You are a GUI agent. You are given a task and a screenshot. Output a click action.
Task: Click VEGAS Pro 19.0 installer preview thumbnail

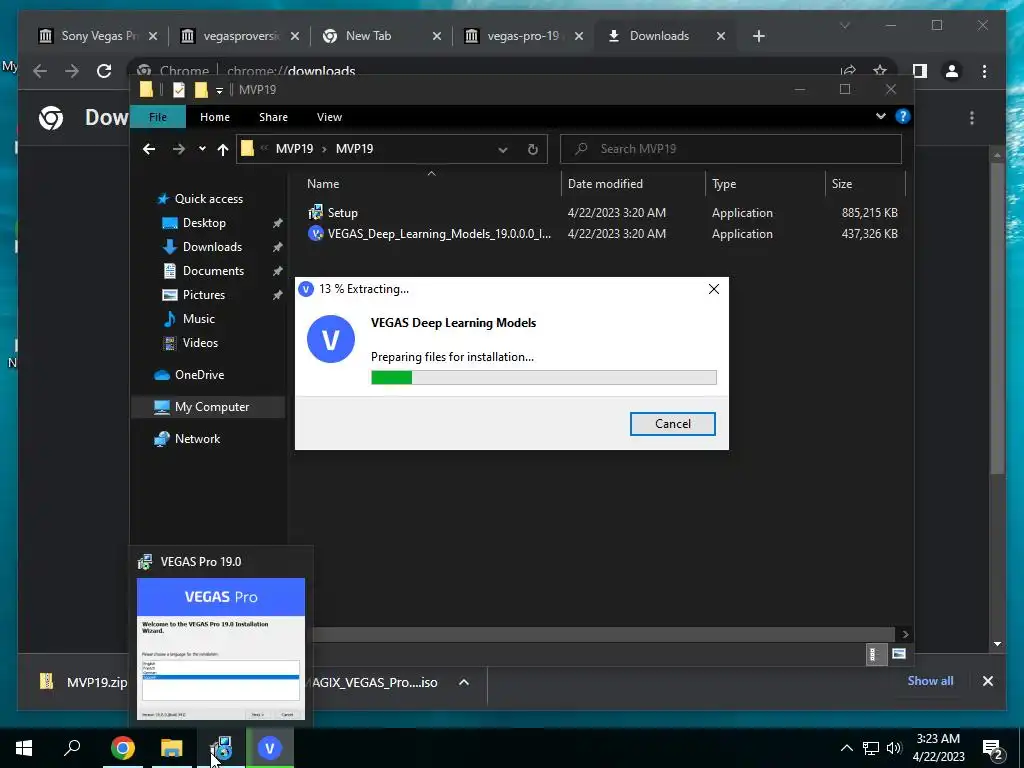(x=221, y=648)
